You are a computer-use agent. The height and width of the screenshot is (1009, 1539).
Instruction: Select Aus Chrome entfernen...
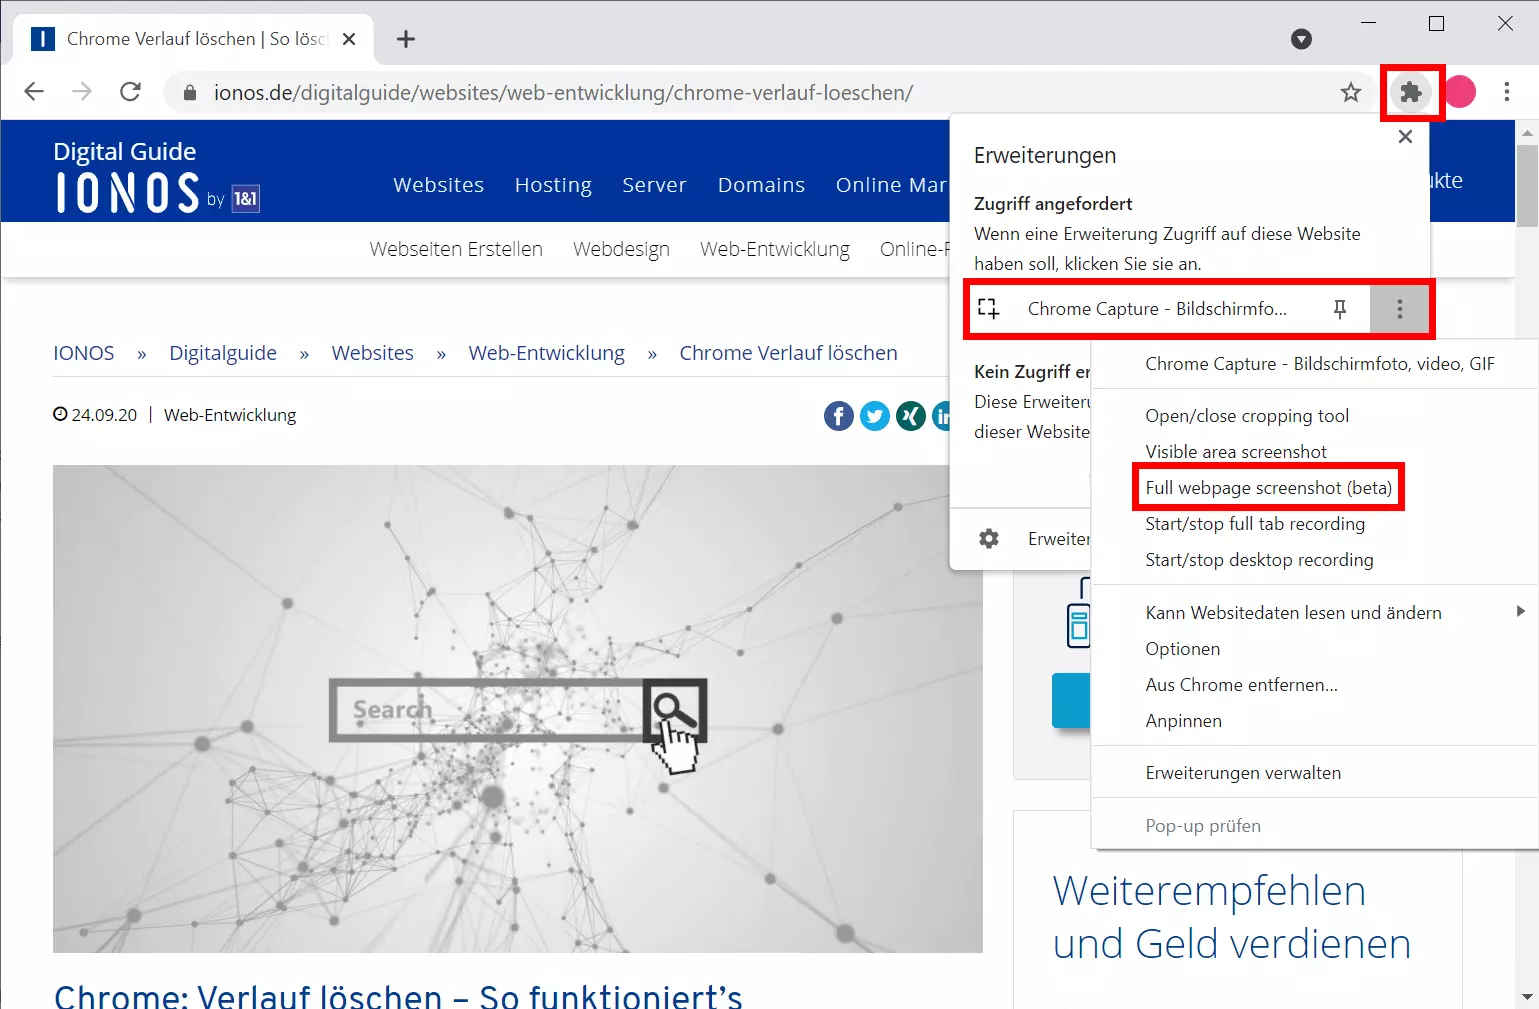[1241, 685]
